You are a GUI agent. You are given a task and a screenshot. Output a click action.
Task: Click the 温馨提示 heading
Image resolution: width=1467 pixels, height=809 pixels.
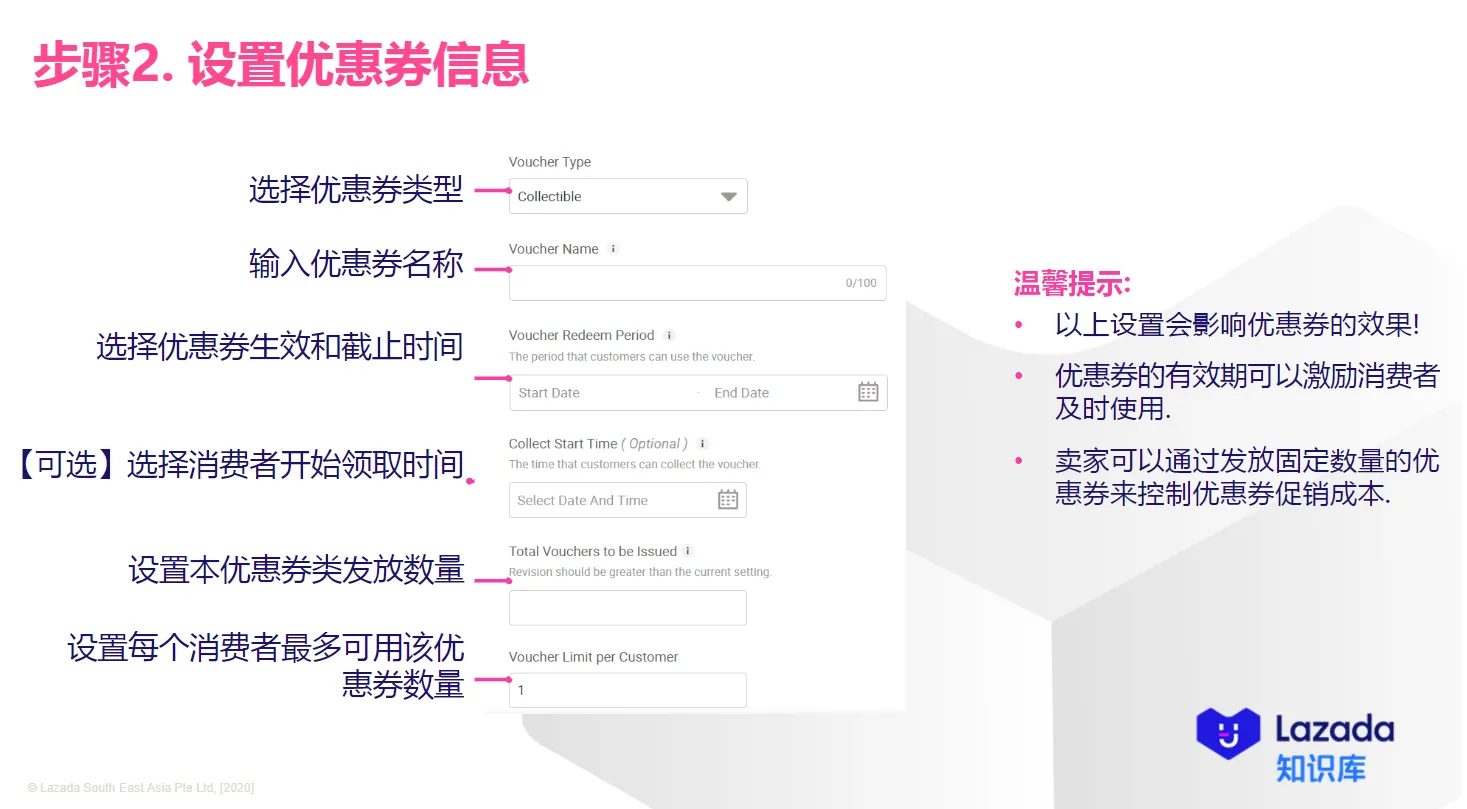click(1070, 285)
